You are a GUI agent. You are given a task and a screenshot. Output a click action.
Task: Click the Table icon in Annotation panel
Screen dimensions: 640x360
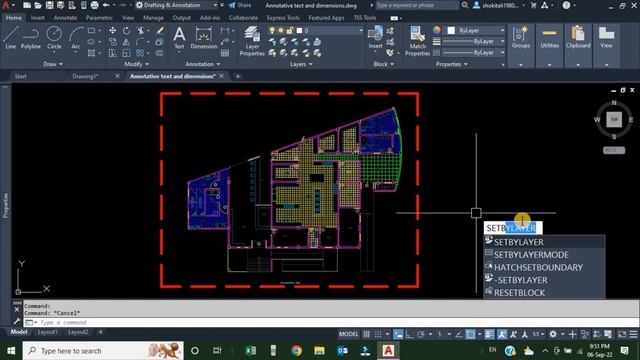pos(225,53)
